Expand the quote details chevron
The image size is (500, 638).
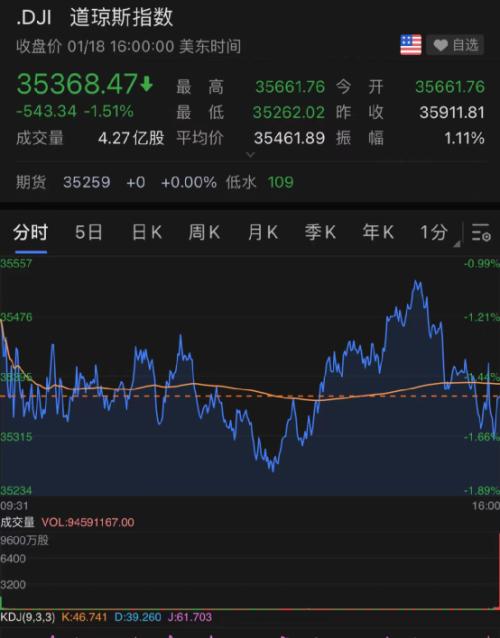(251, 155)
